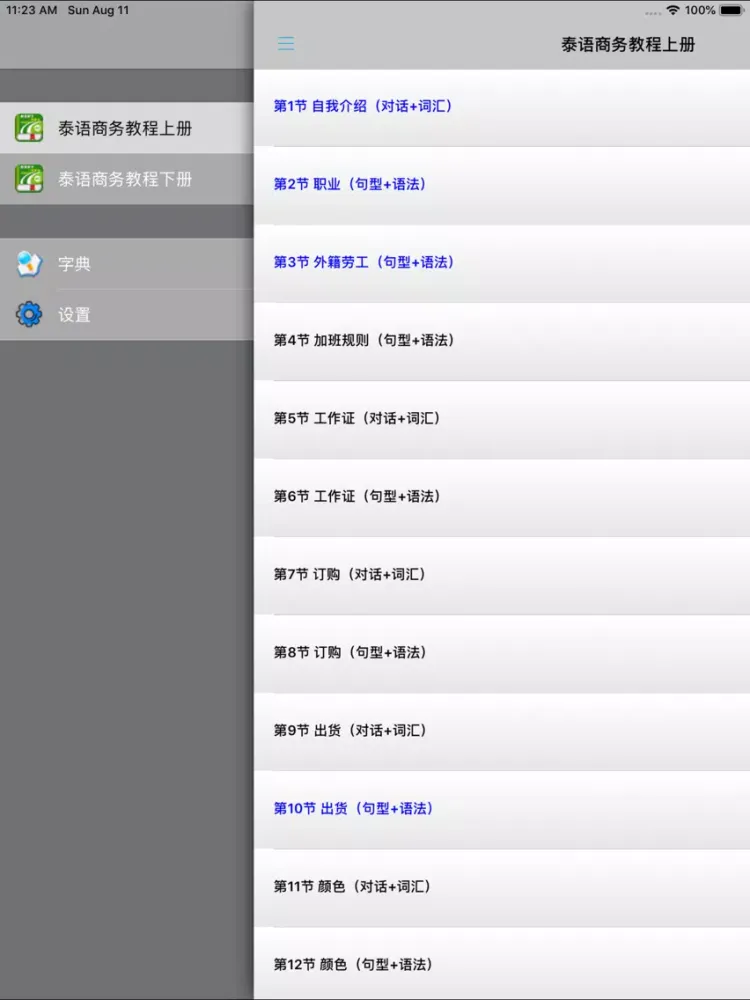750x1000 pixels.
Task: Tap the Sun Aug 11 date
Action: 98,10
